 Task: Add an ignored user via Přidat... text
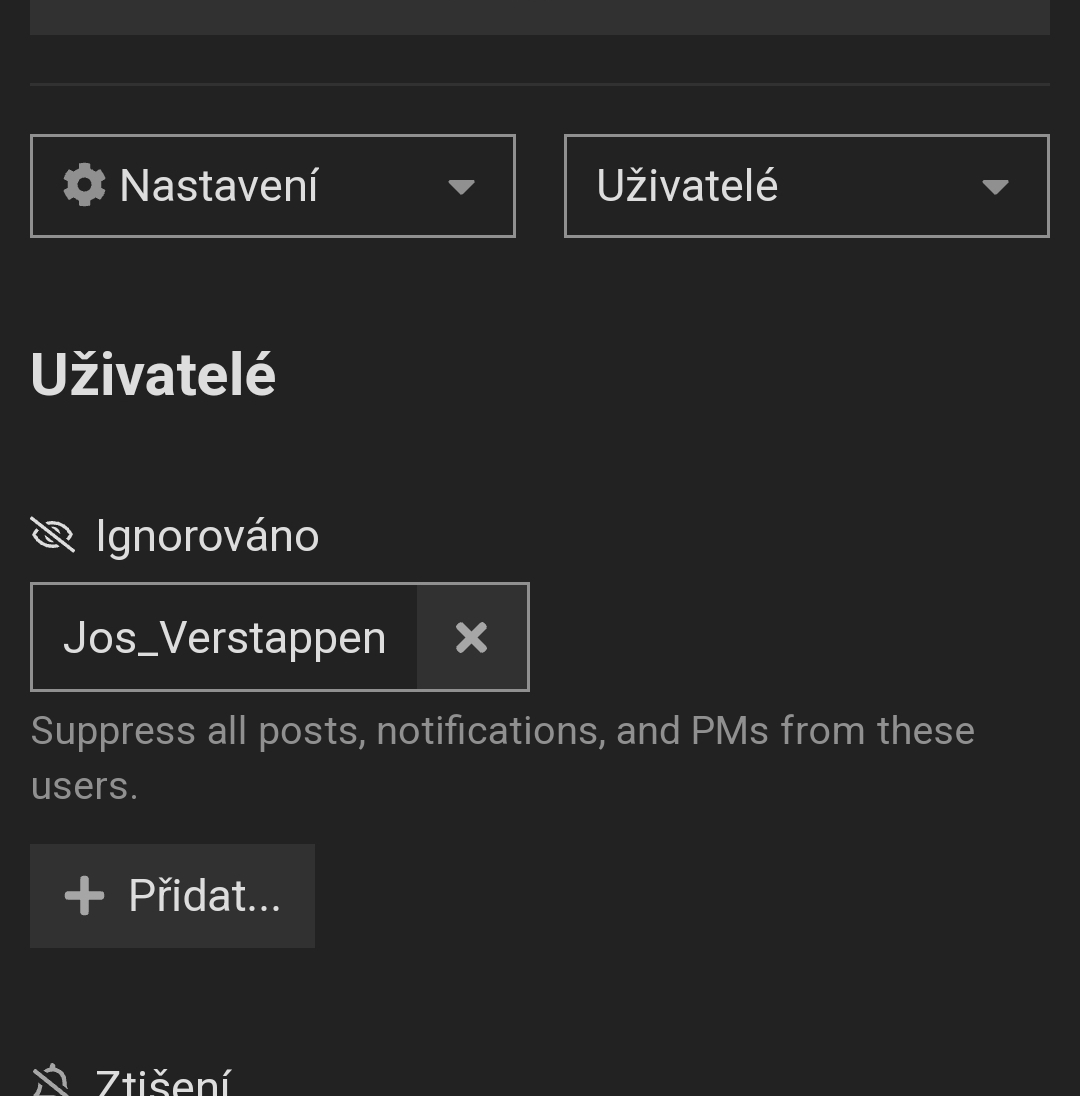[x=204, y=895]
